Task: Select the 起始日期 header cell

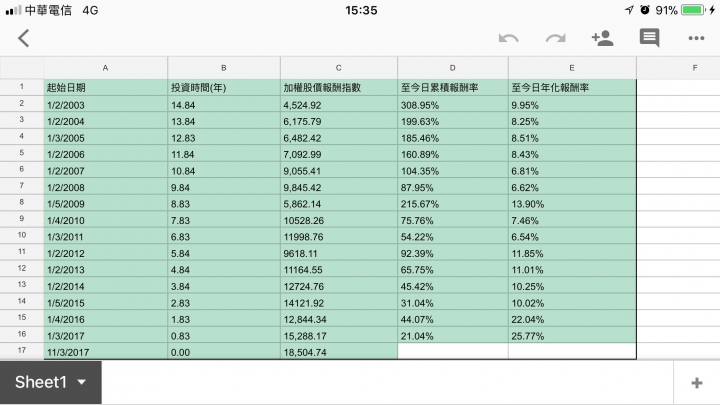Action: (x=106, y=88)
